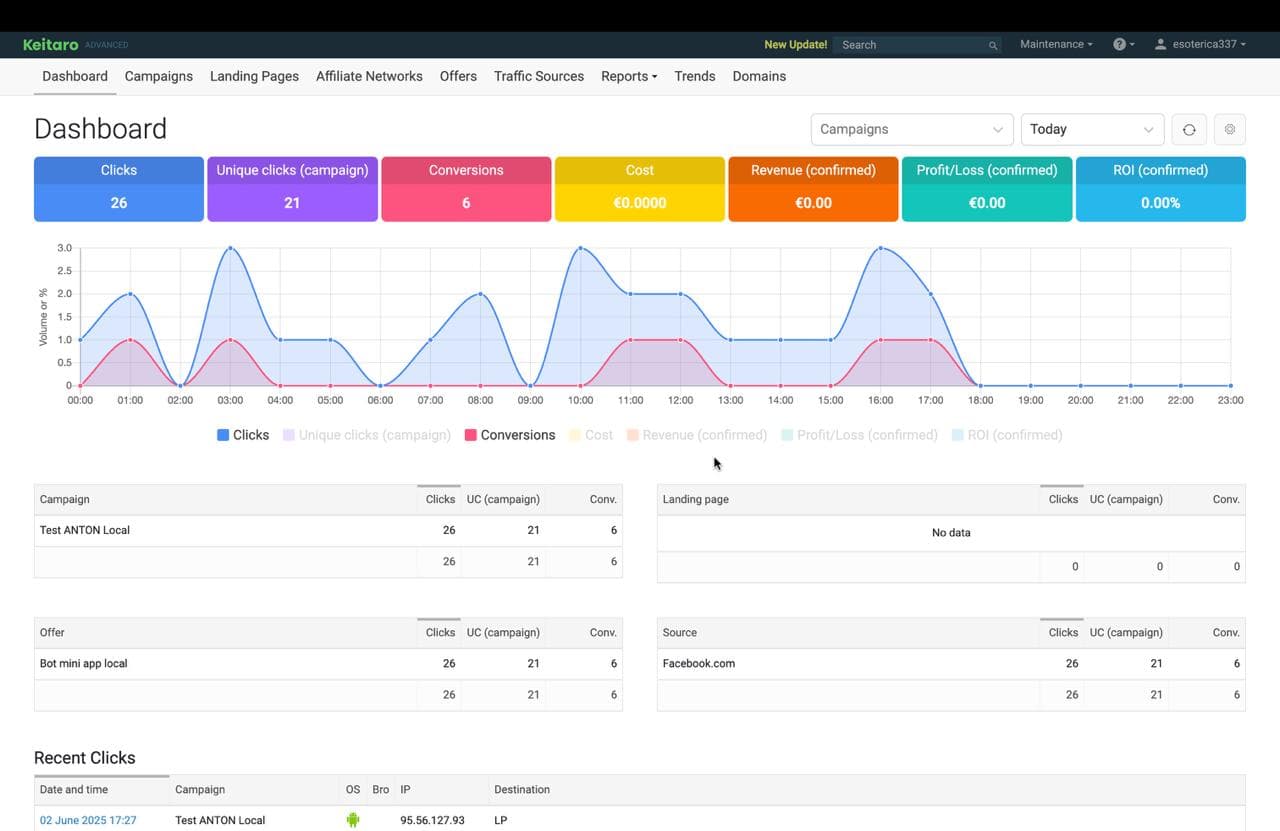Expand the Reports menu
The image size is (1280, 831).
click(629, 76)
